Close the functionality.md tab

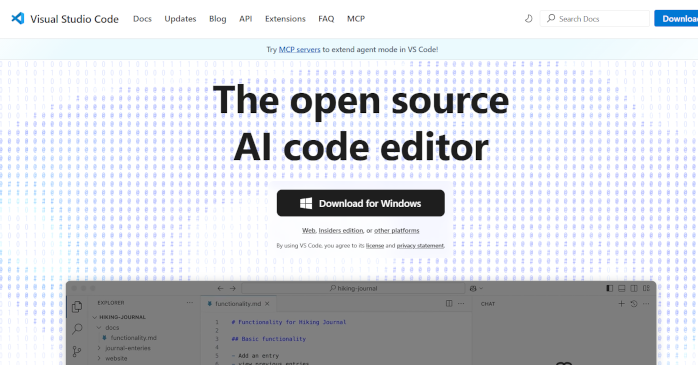(x=267, y=304)
